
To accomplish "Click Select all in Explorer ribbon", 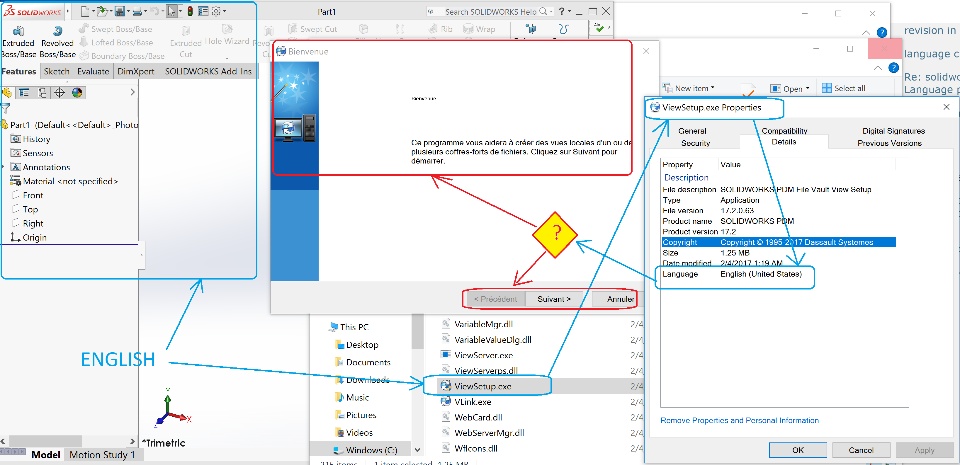I will (843, 88).
